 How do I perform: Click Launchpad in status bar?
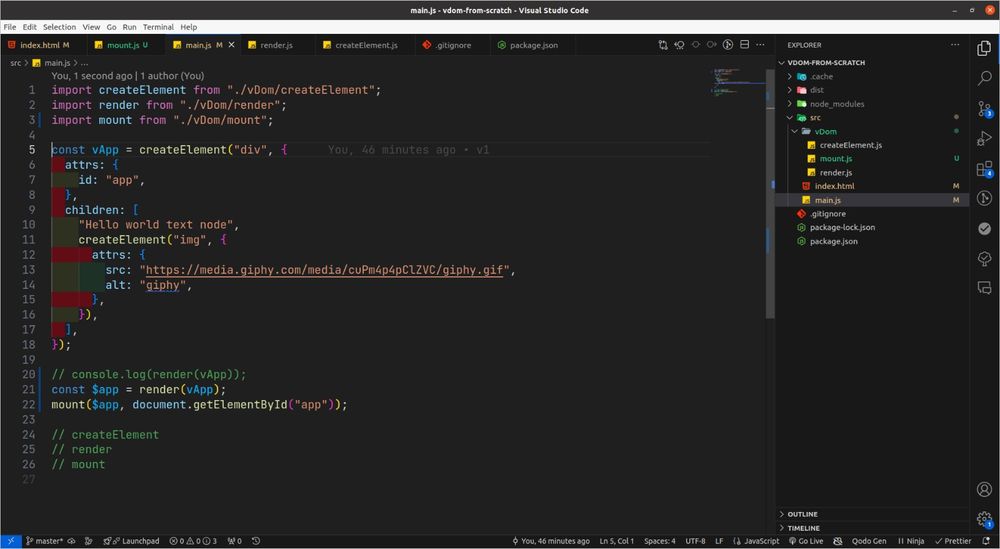click(131, 541)
